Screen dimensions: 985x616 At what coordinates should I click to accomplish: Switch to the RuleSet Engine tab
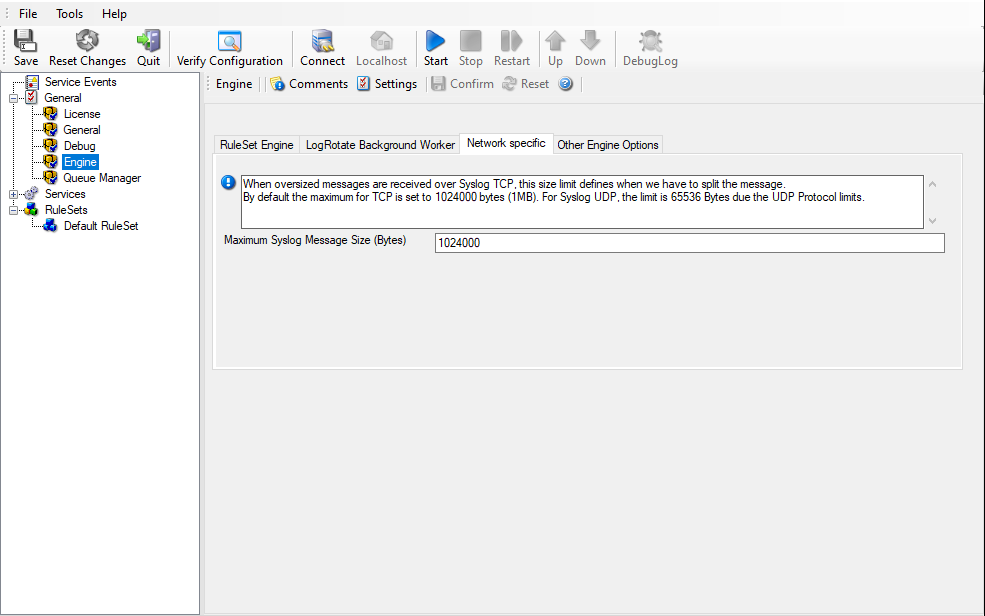[256, 145]
